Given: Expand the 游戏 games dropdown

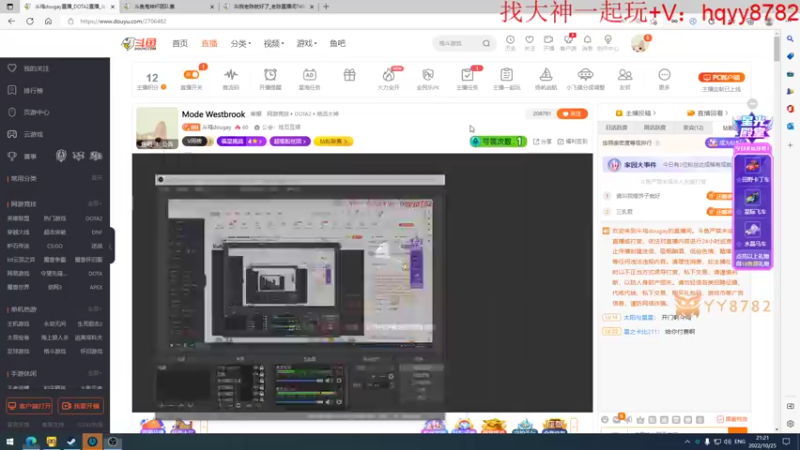Looking at the screenshot, I should [x=307, y=43].
